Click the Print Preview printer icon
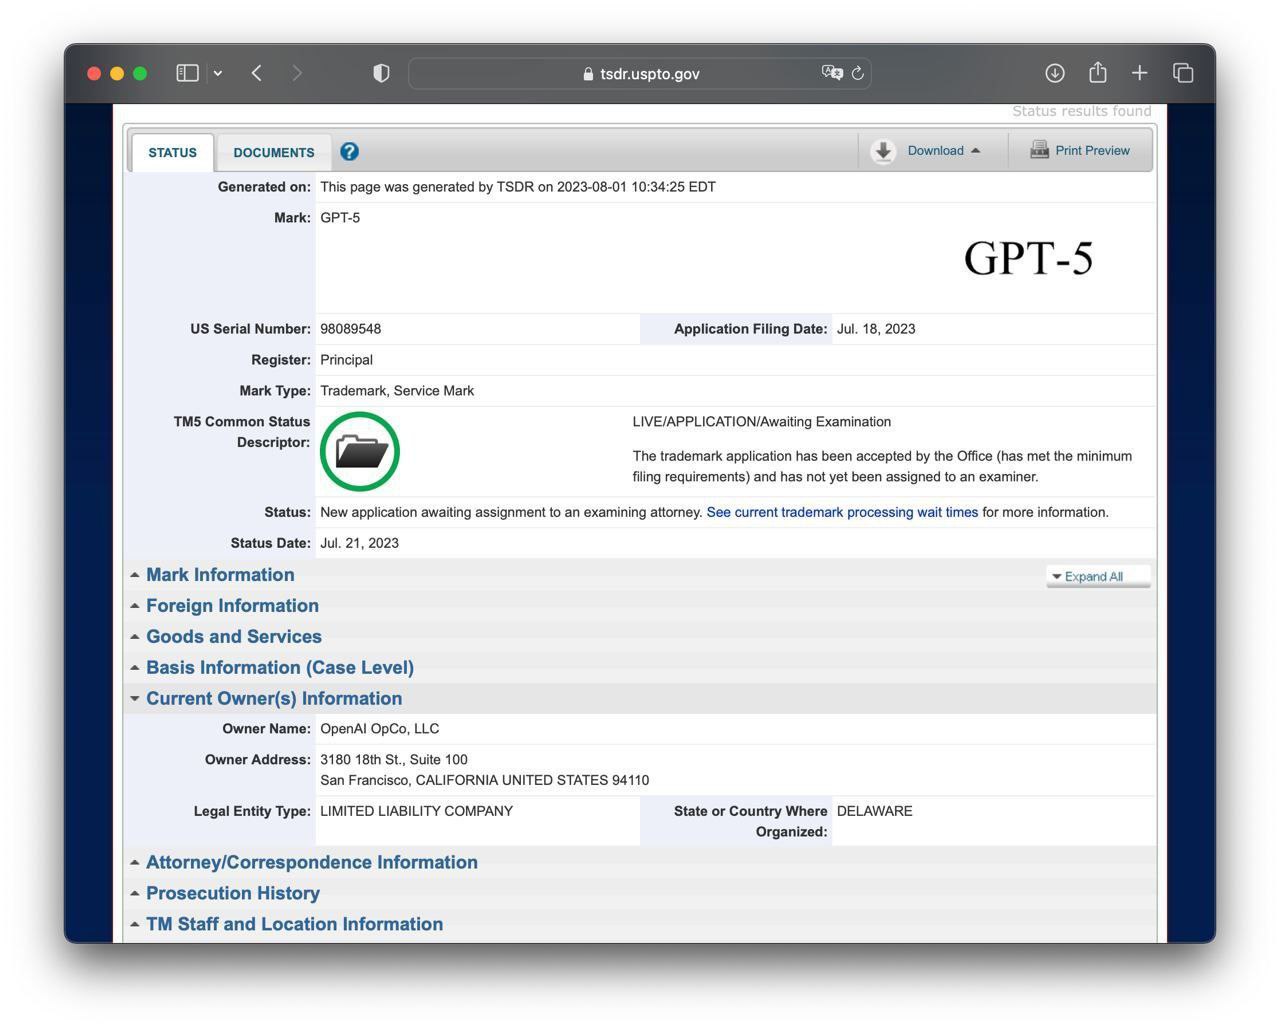Image resolution: width=1280 pixels, height=1028 pixels. click(1039, 150)
